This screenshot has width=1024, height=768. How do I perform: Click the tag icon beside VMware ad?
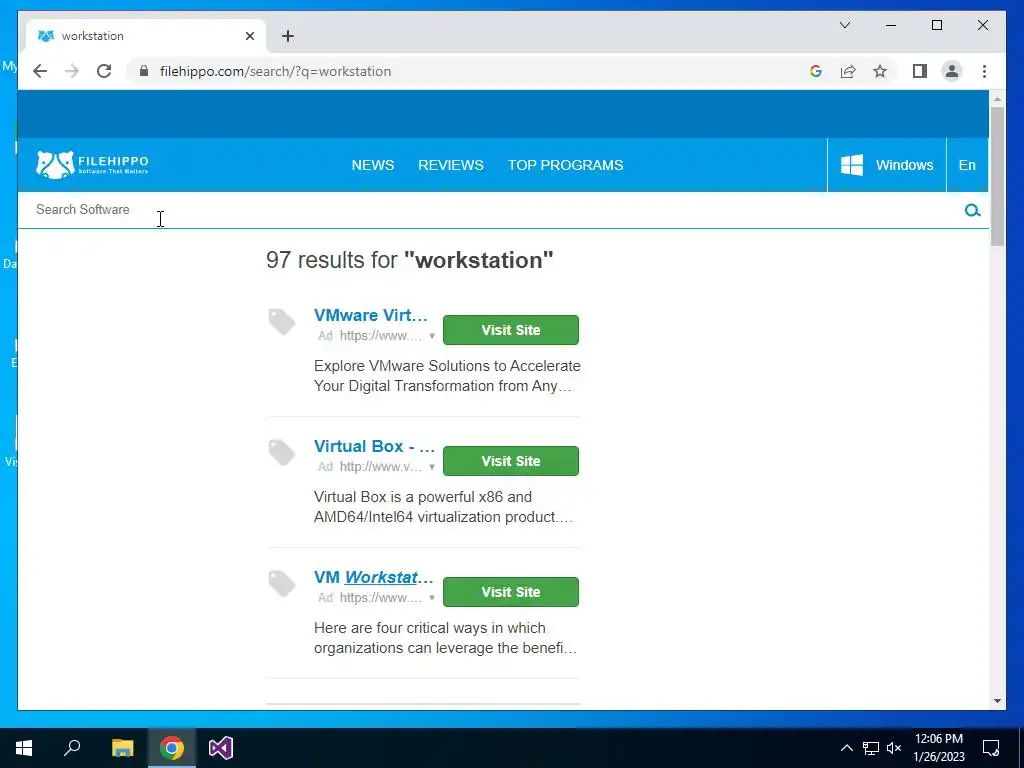[282, 321]
